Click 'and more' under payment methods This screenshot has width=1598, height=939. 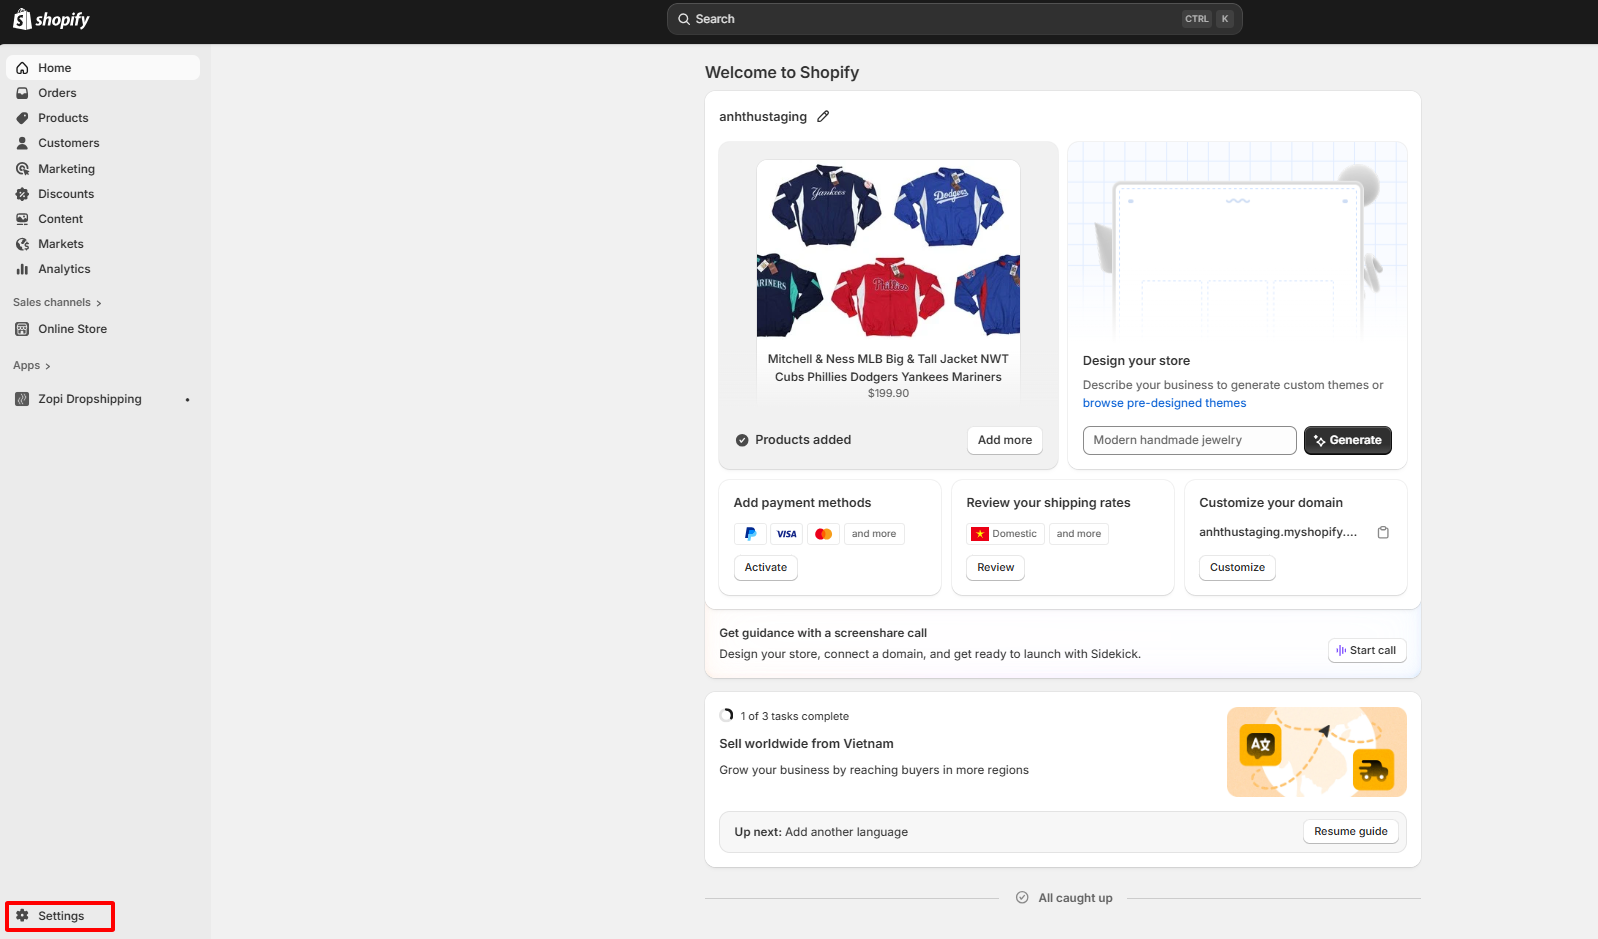[x=873, y=534]
